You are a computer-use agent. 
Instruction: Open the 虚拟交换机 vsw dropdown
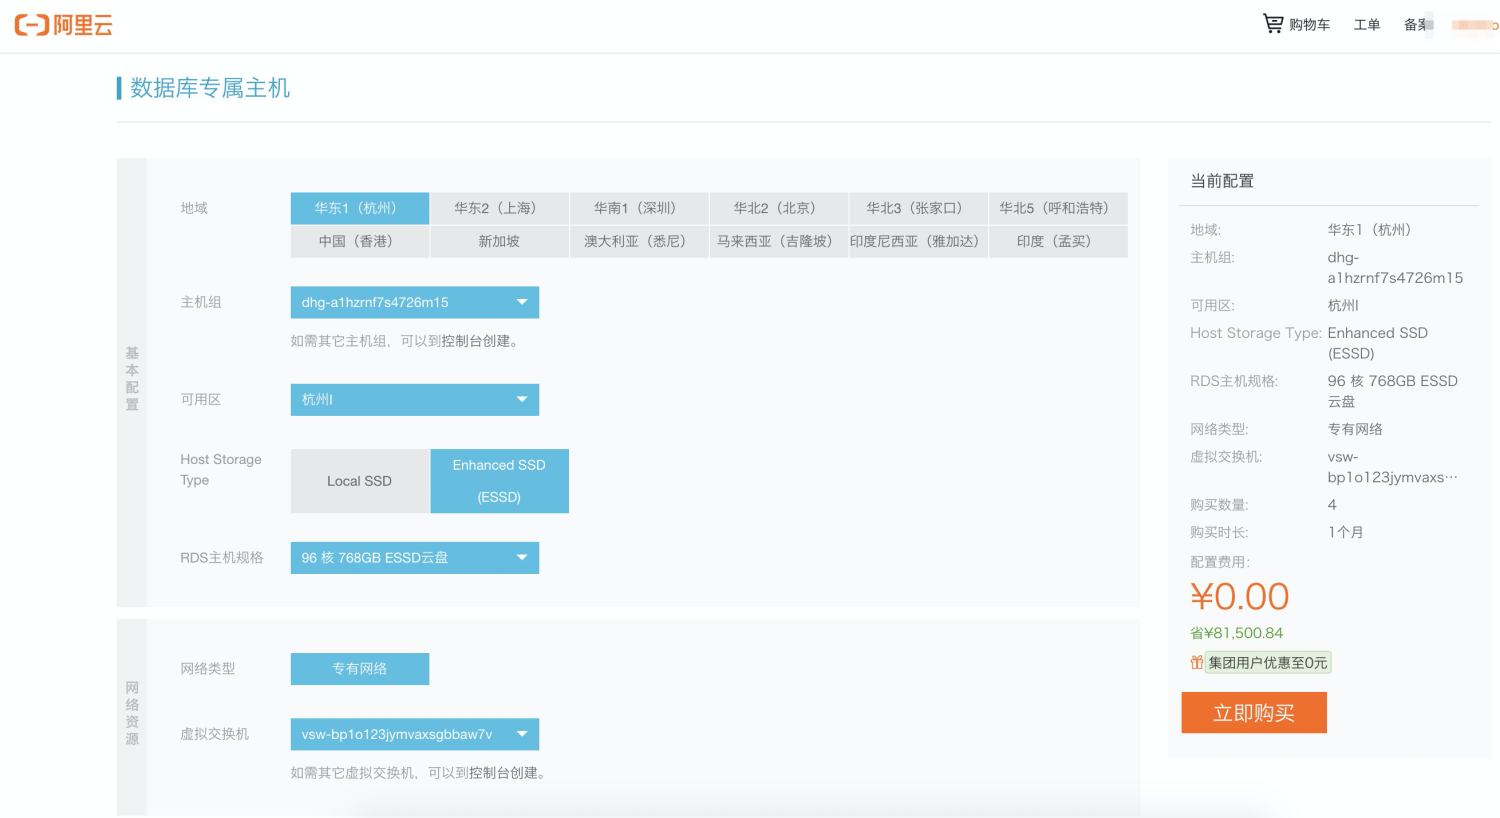click(414, 734)
